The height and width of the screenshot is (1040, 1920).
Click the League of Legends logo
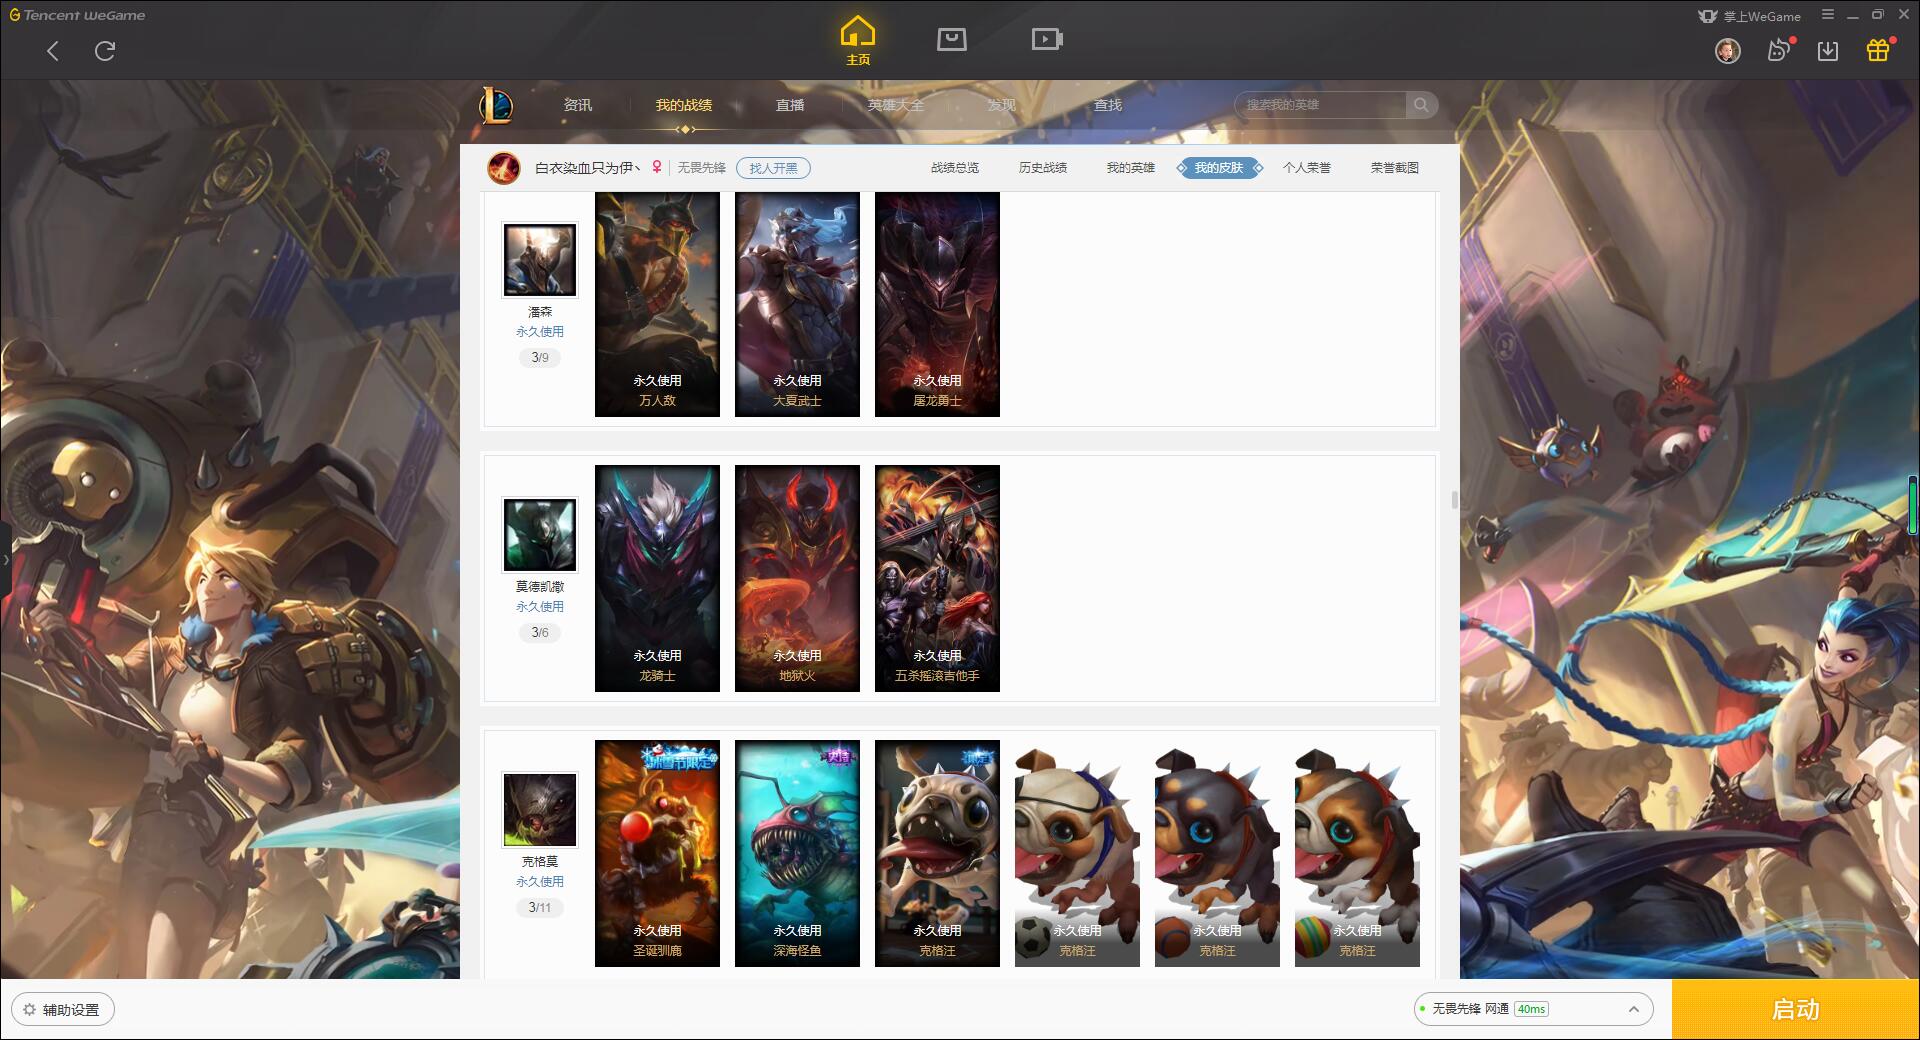[x=496, y=105]
